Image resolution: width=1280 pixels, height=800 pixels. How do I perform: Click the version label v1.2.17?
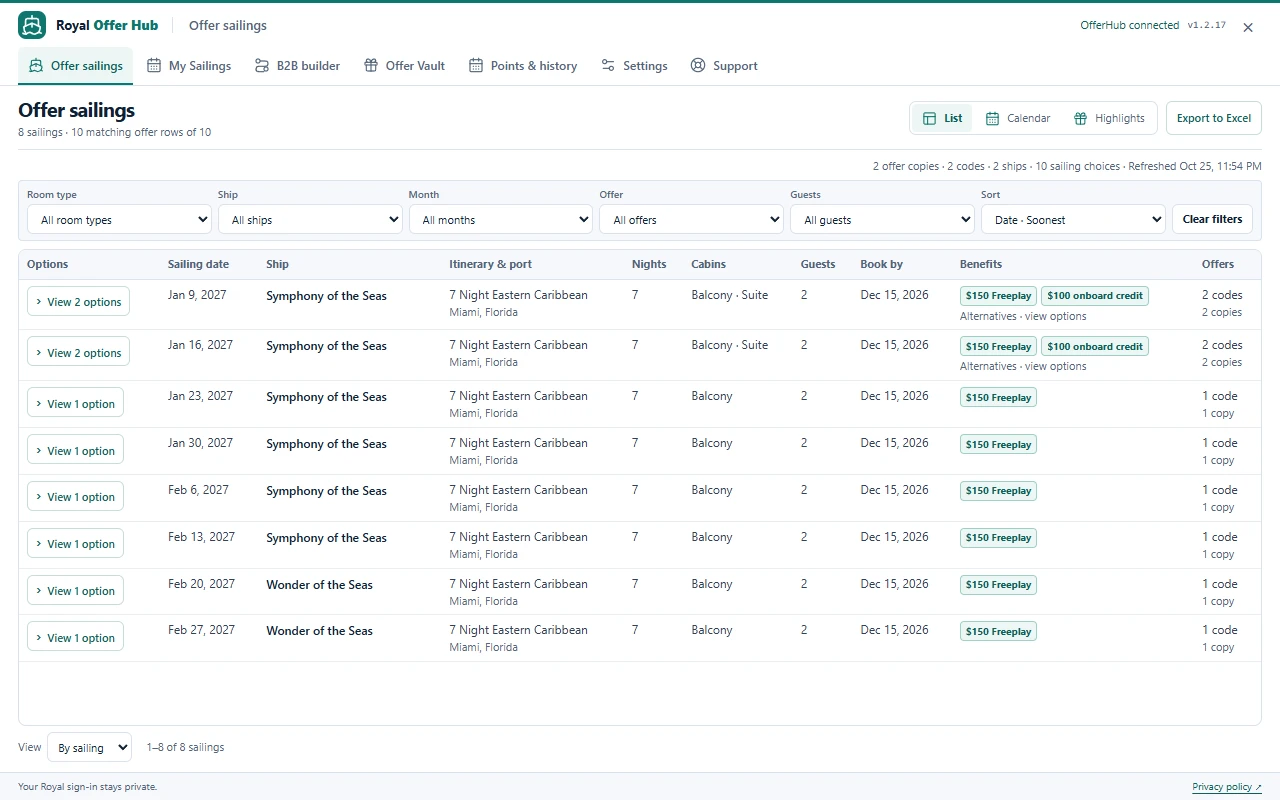pos(1206,25)
